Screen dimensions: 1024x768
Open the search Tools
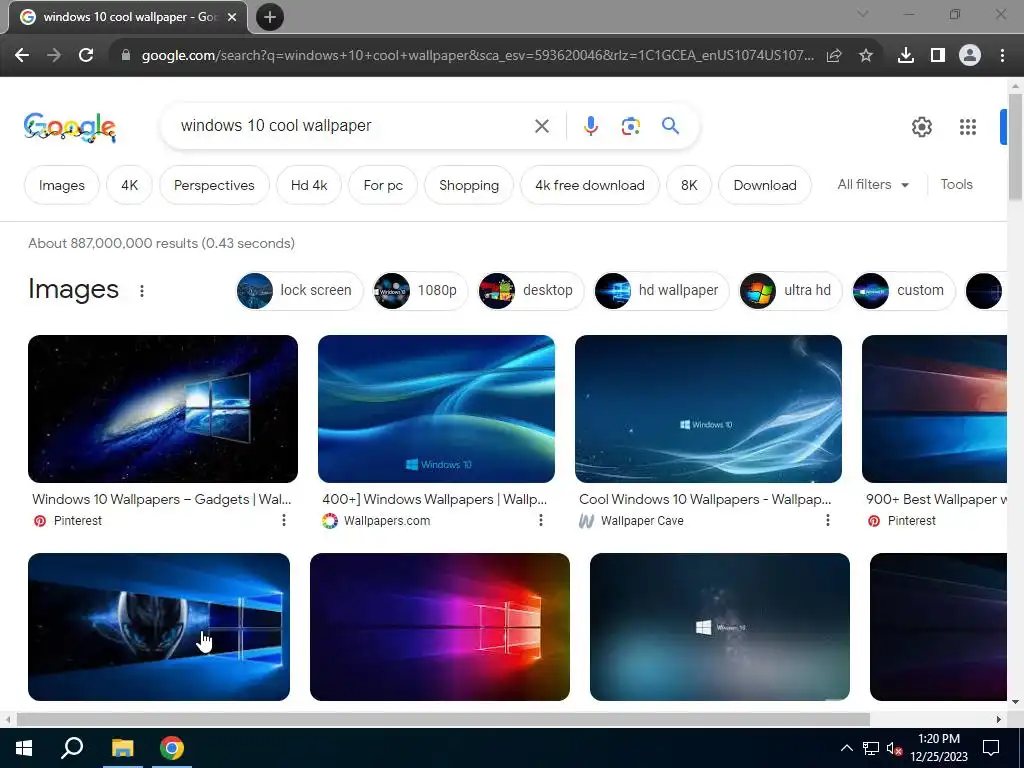click(x=956, y=185)
